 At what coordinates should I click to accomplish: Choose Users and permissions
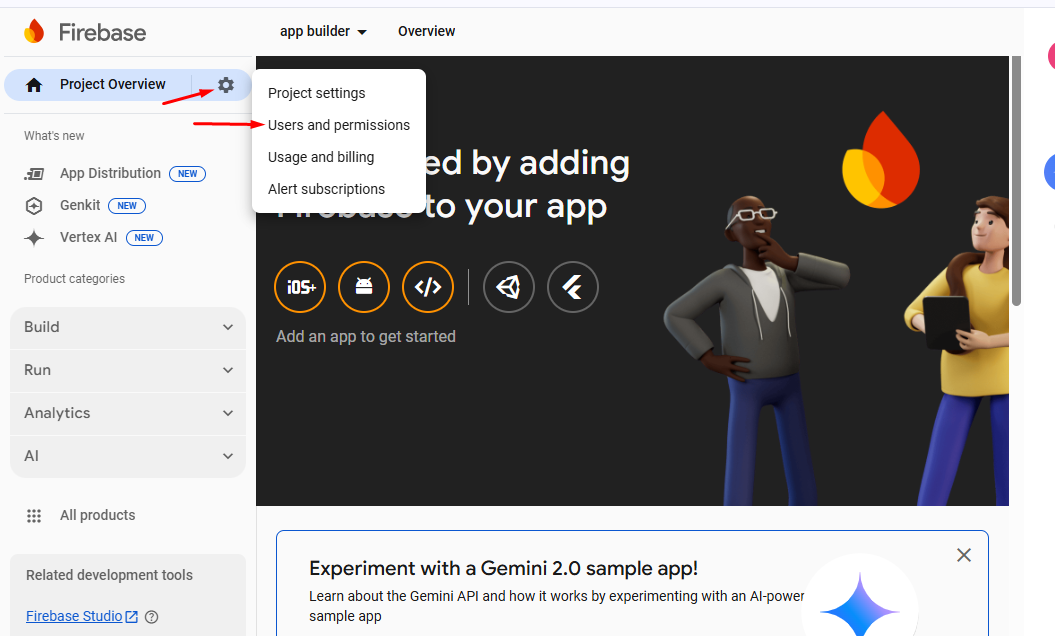click(338, 125)
